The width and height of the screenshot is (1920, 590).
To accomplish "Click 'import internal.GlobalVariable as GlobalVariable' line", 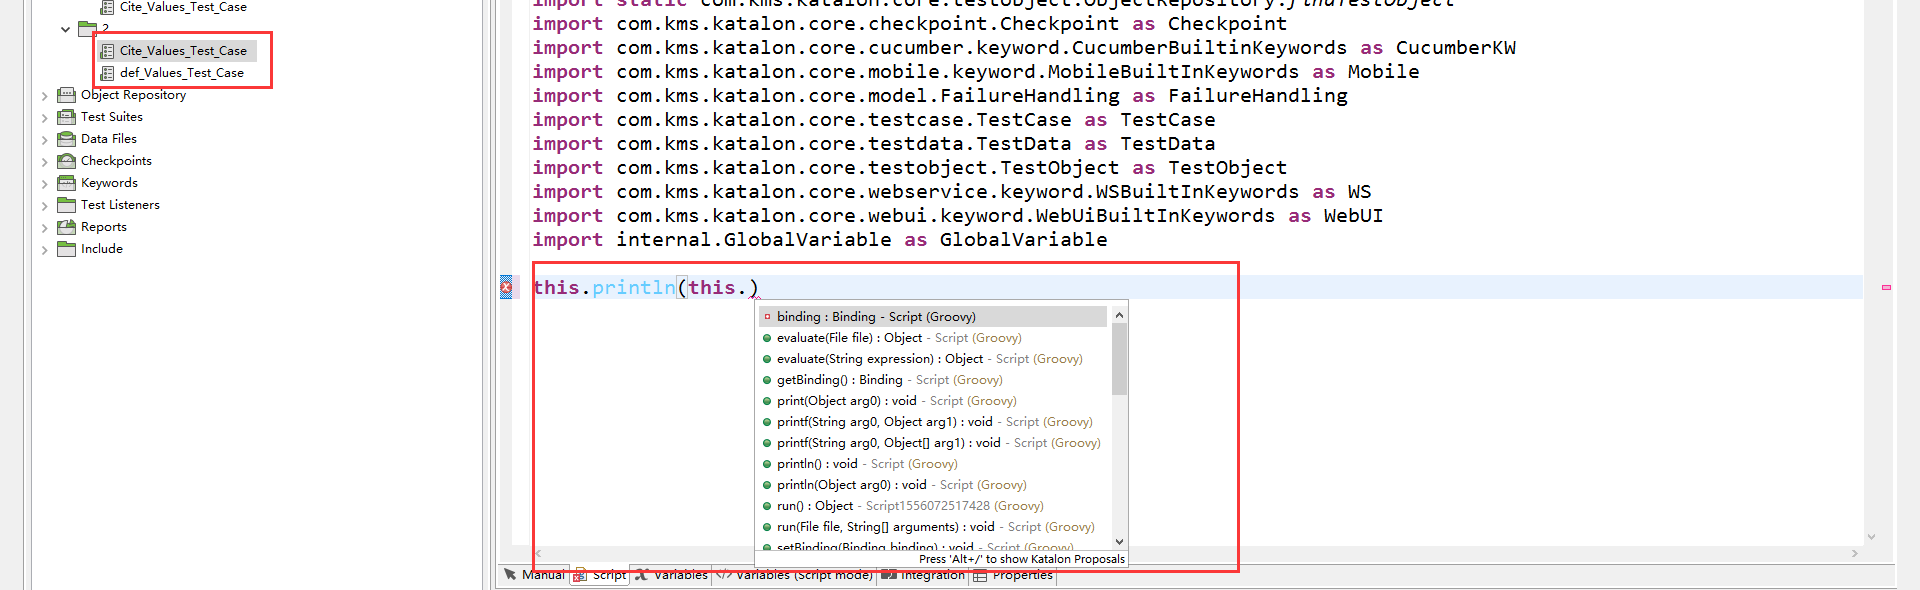I will 819,240.
